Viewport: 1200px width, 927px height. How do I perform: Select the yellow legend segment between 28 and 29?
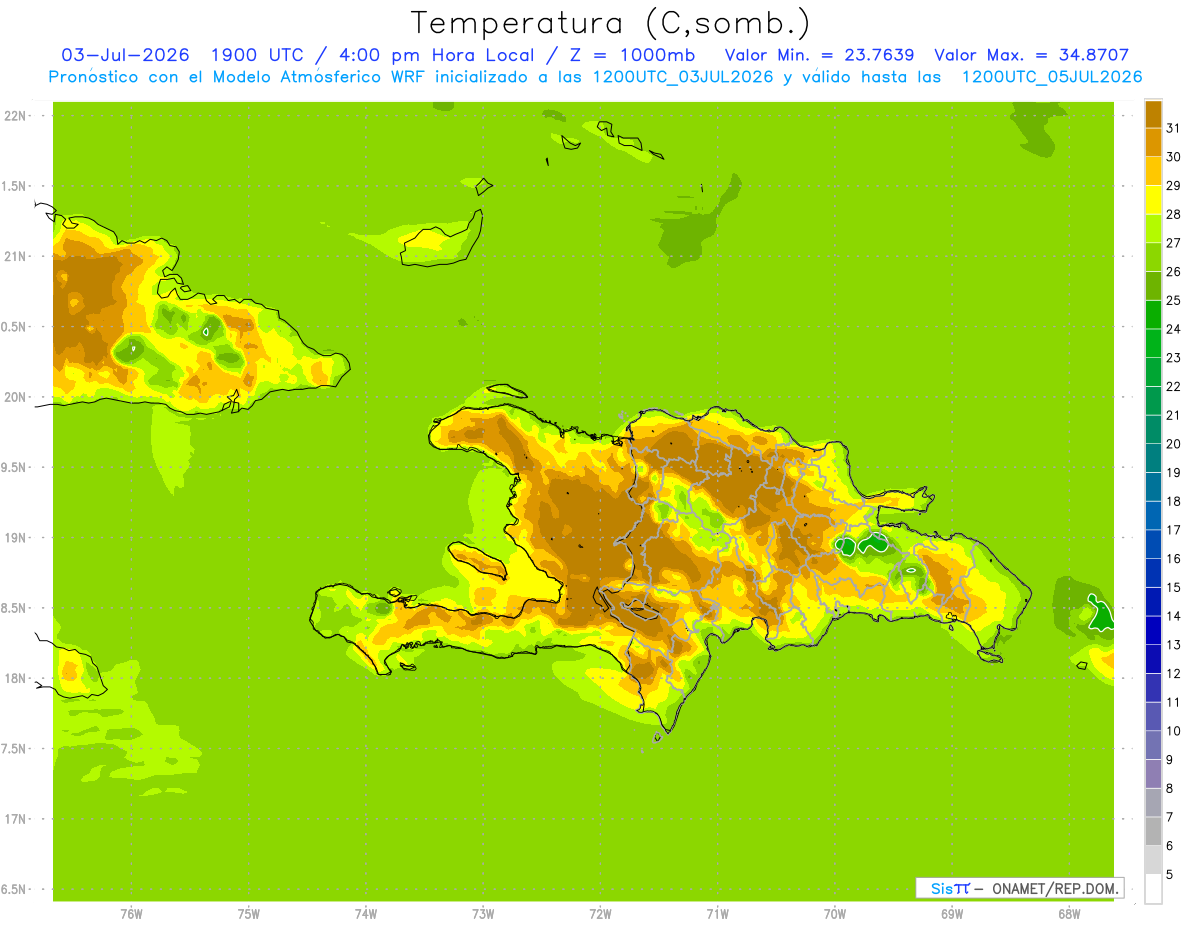[x=1153, y=200]
